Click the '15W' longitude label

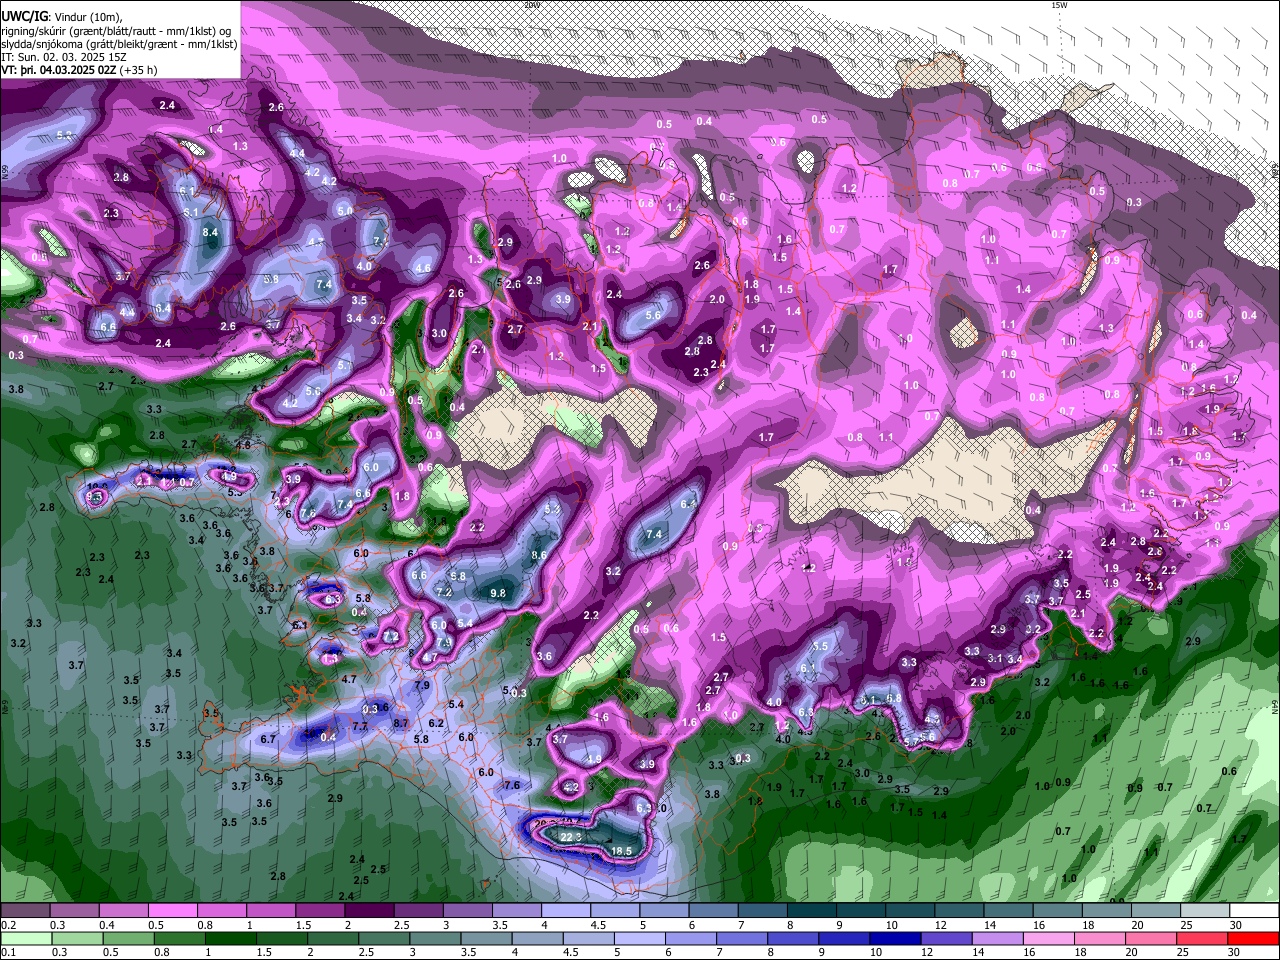point(1058,5)
